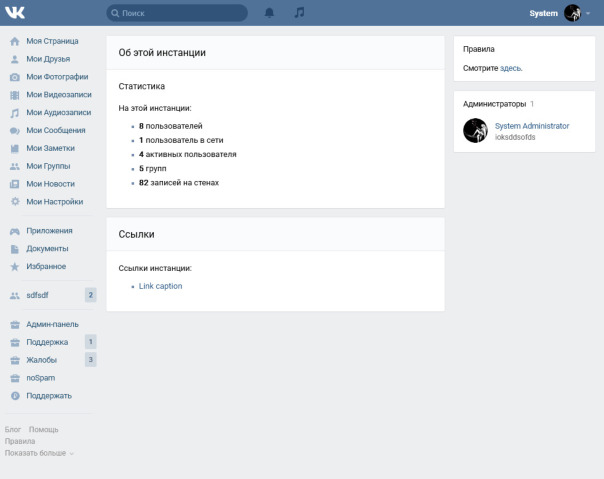
Task: Open the Блог footer link
Action: coord(13,429)
